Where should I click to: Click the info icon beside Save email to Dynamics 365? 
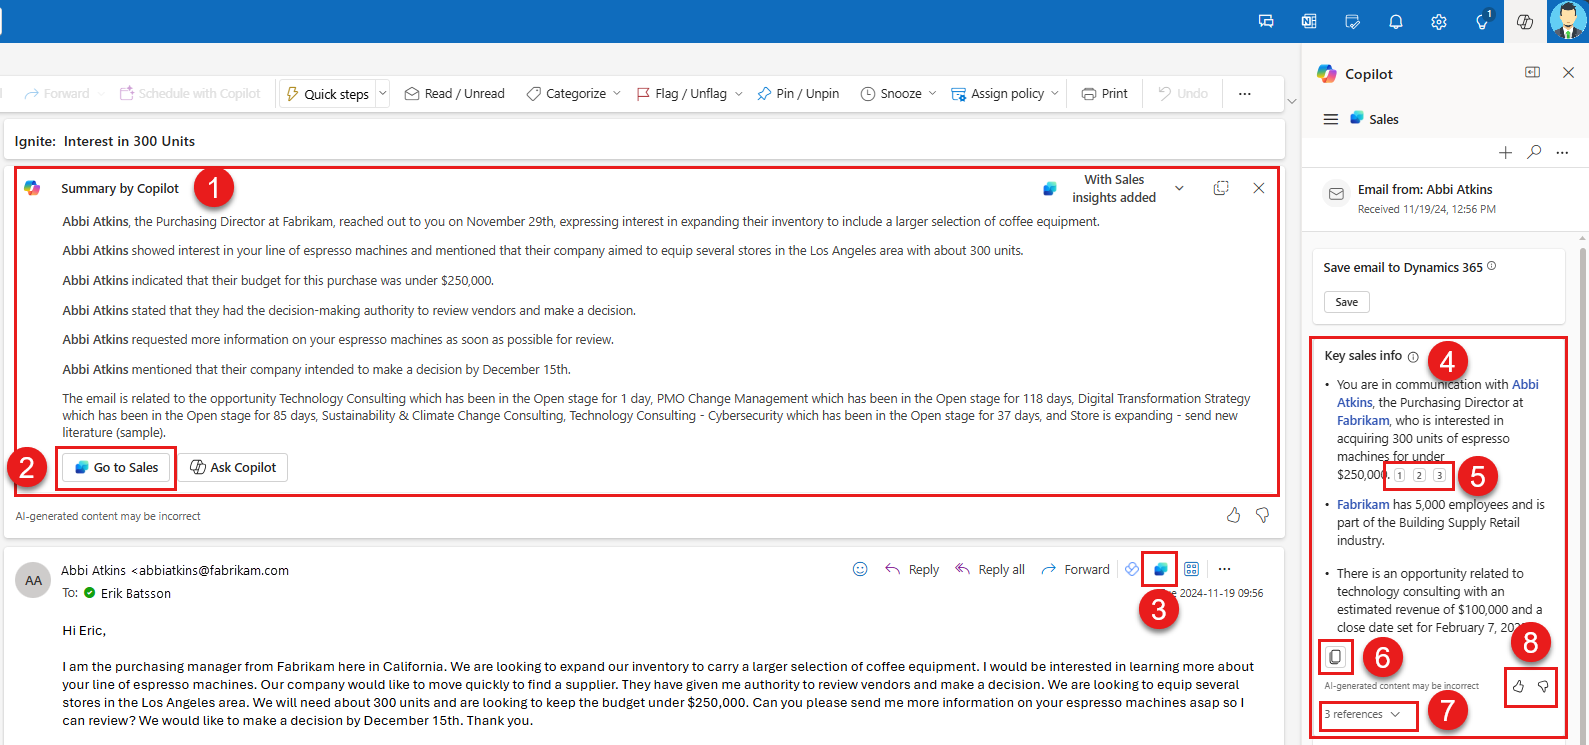(1492, 266)
